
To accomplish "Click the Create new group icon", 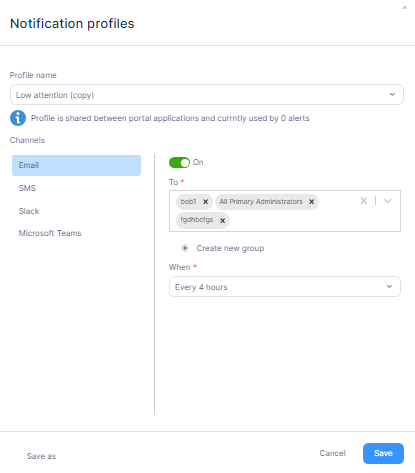I will [185, 248].
